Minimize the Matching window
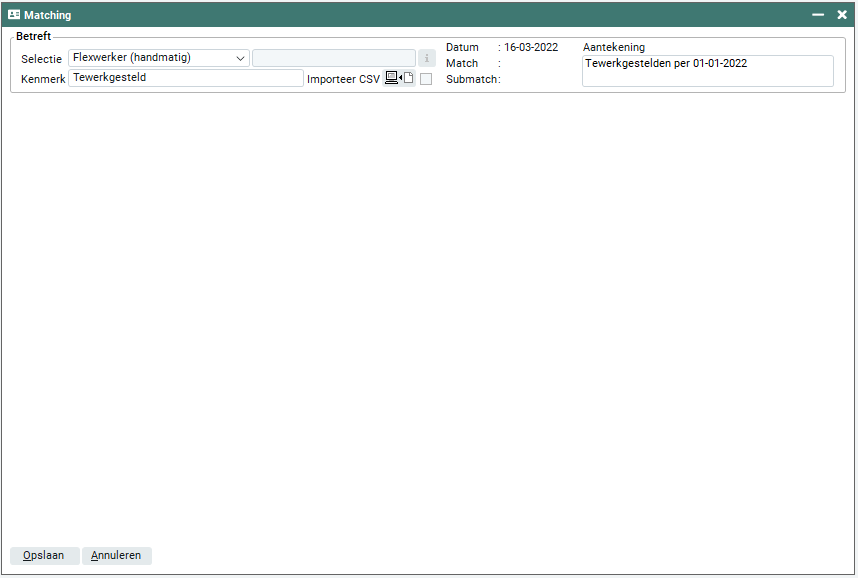The width and height of the screenshot is (858, 578). [x=818, y=15]
